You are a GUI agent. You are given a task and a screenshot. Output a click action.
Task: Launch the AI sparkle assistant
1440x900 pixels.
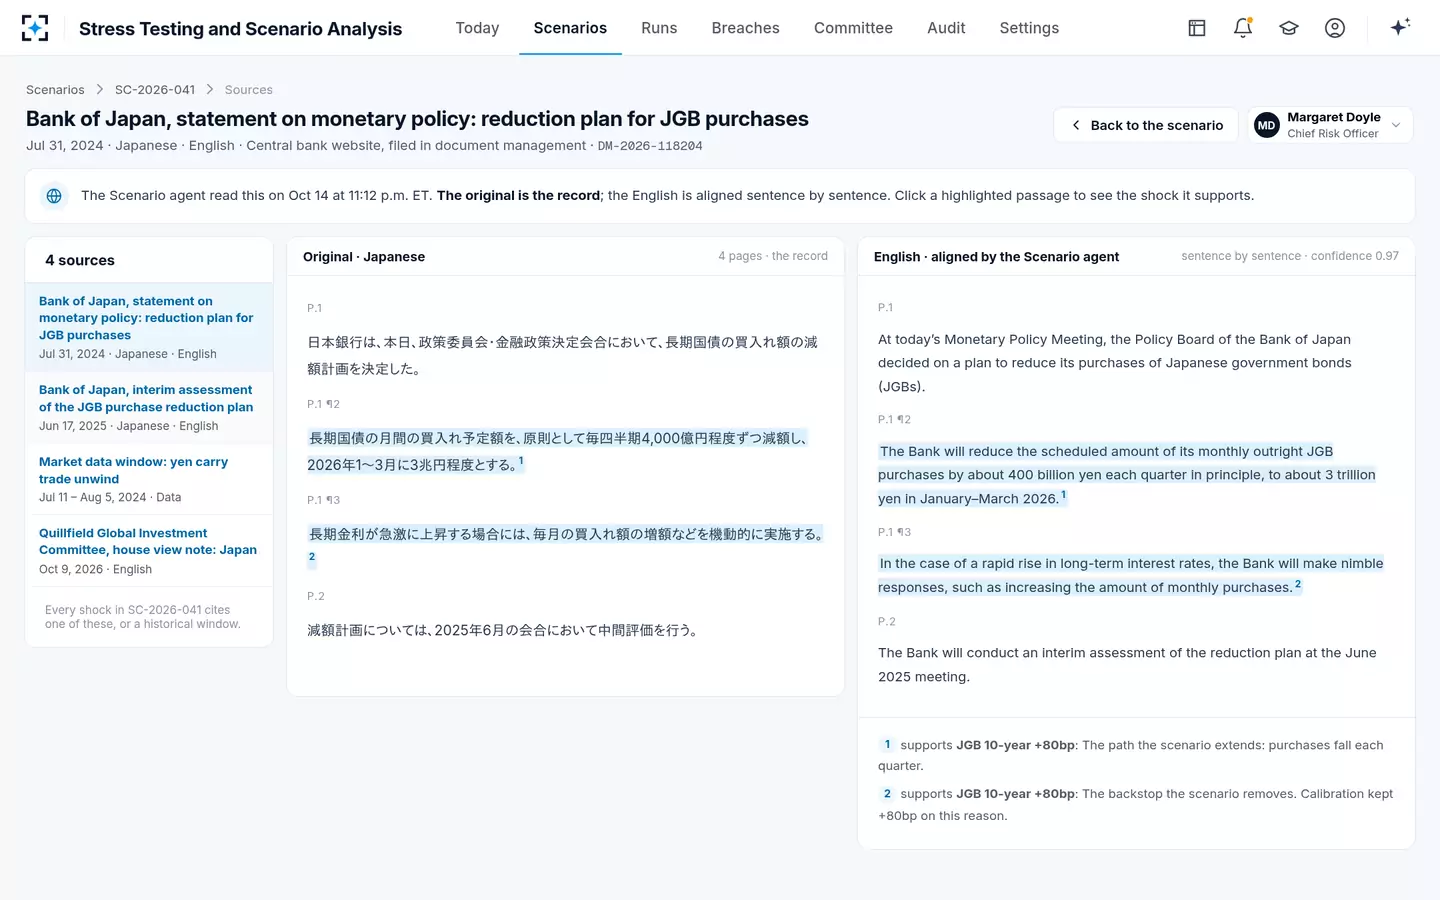1400,27
